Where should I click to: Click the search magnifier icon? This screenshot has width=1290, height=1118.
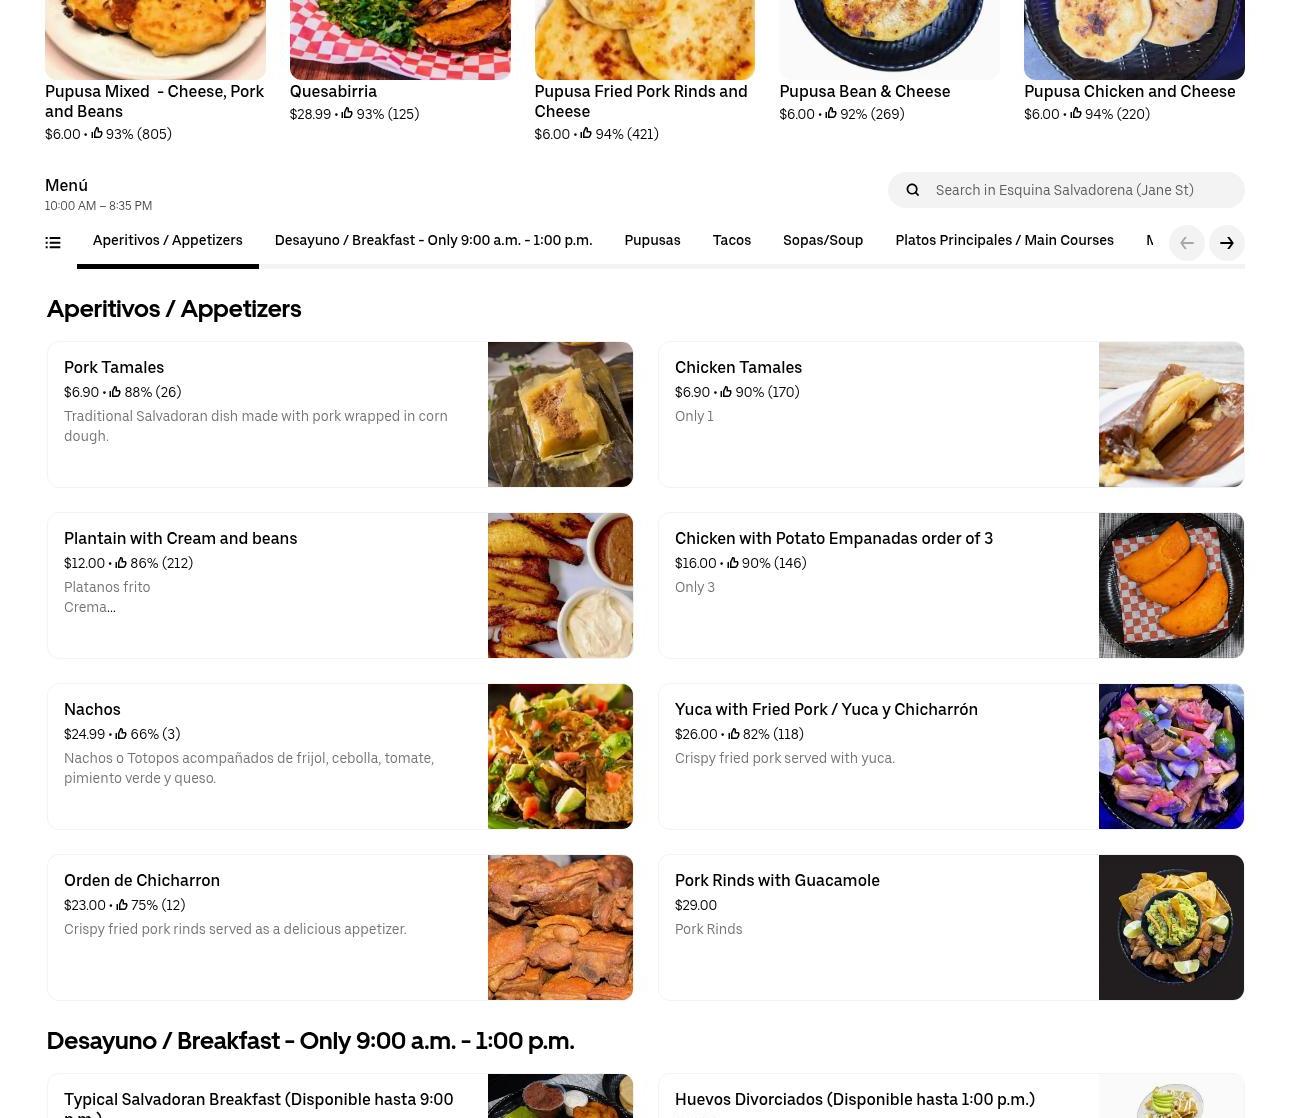[912, 190]
